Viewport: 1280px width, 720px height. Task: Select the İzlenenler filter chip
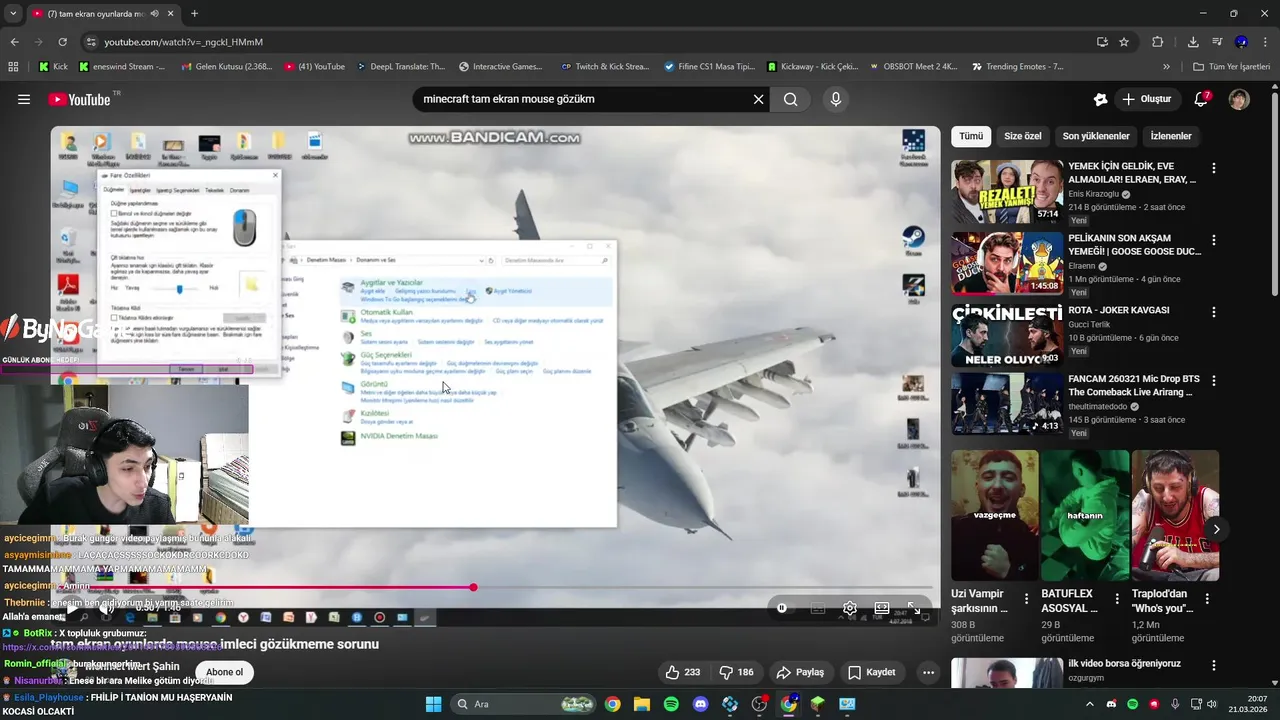1171,136
